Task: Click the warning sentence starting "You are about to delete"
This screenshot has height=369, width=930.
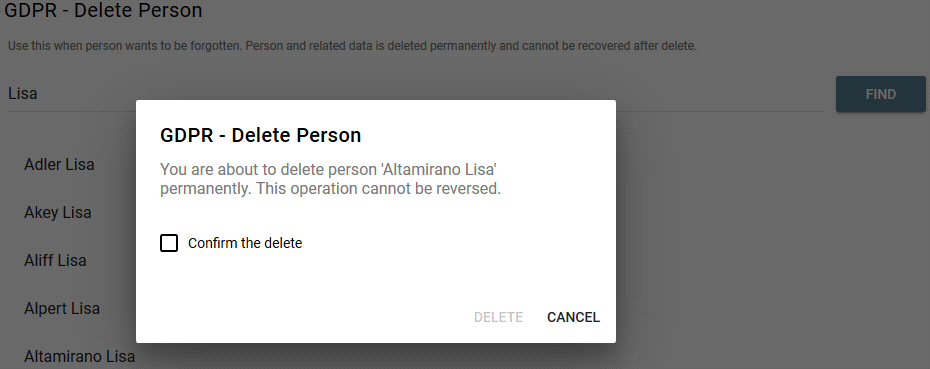Action: tap(330, 179)
